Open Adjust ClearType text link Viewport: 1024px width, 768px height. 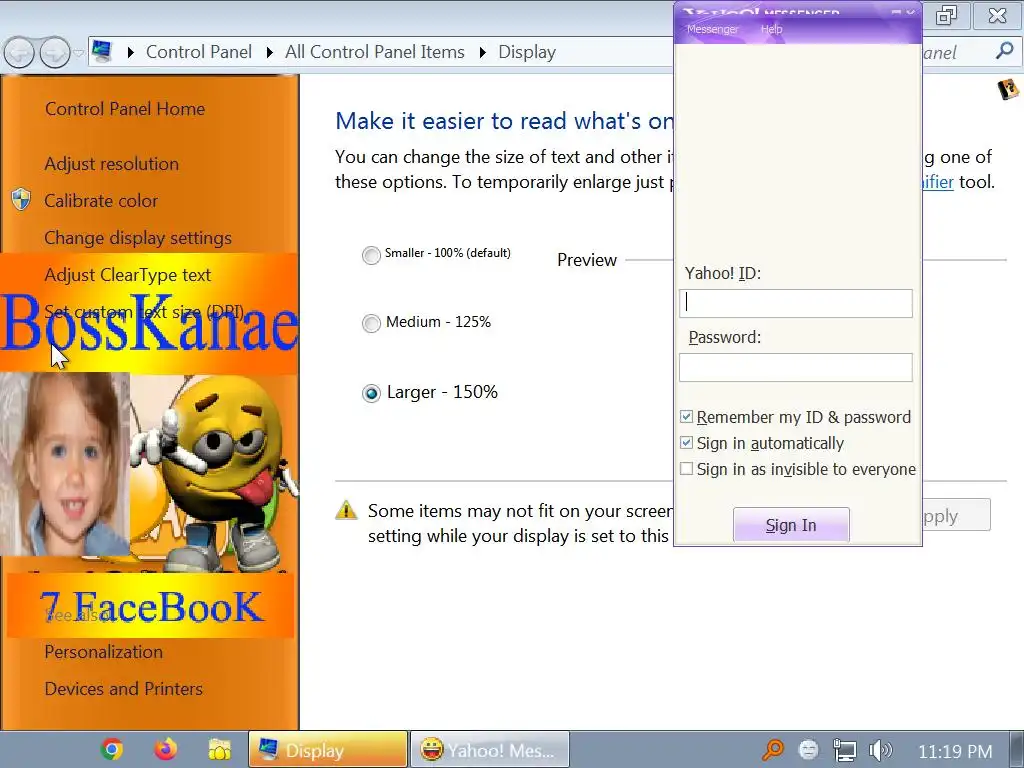127,275
